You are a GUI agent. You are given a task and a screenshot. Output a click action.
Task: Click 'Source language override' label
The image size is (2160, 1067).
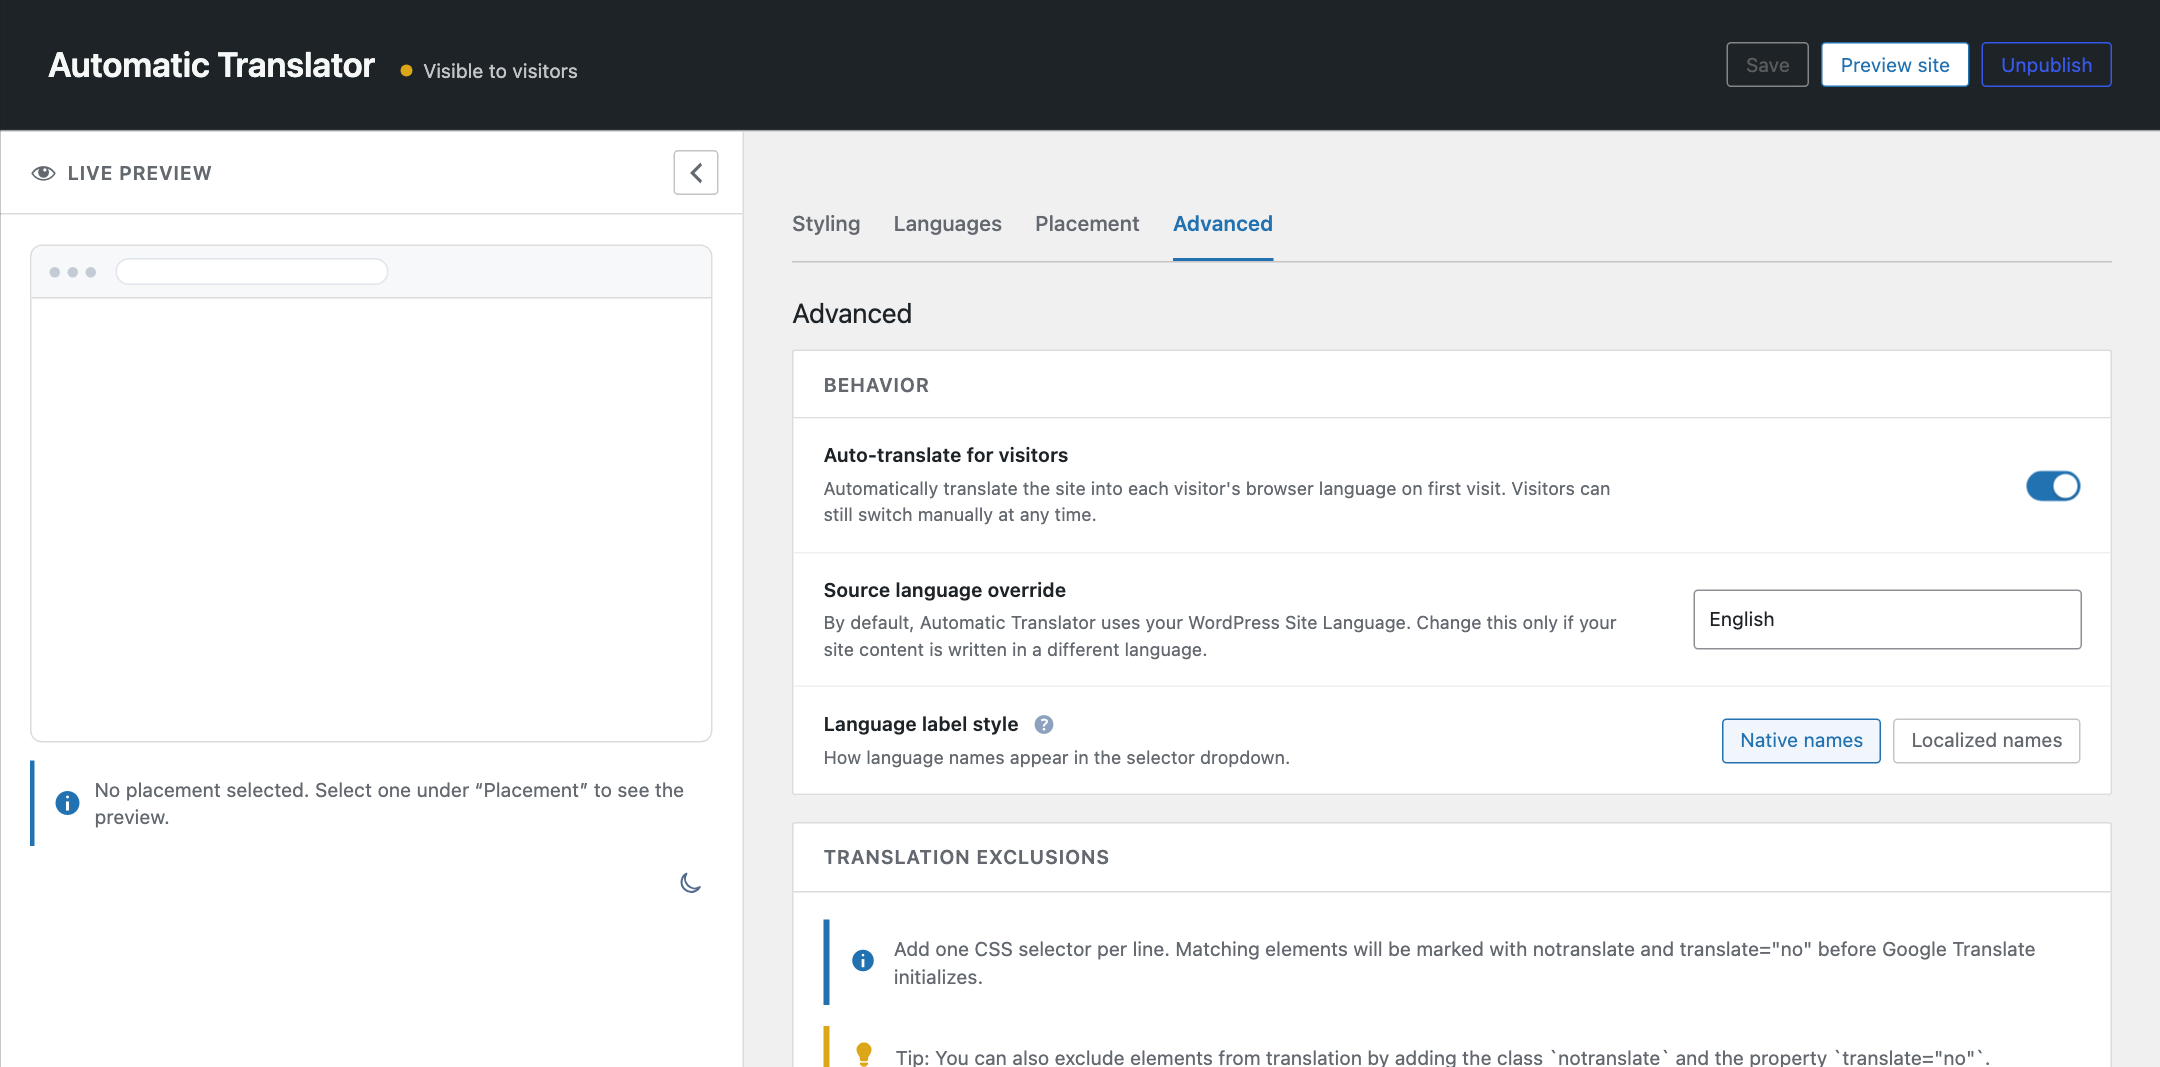(x=944, y=590)
